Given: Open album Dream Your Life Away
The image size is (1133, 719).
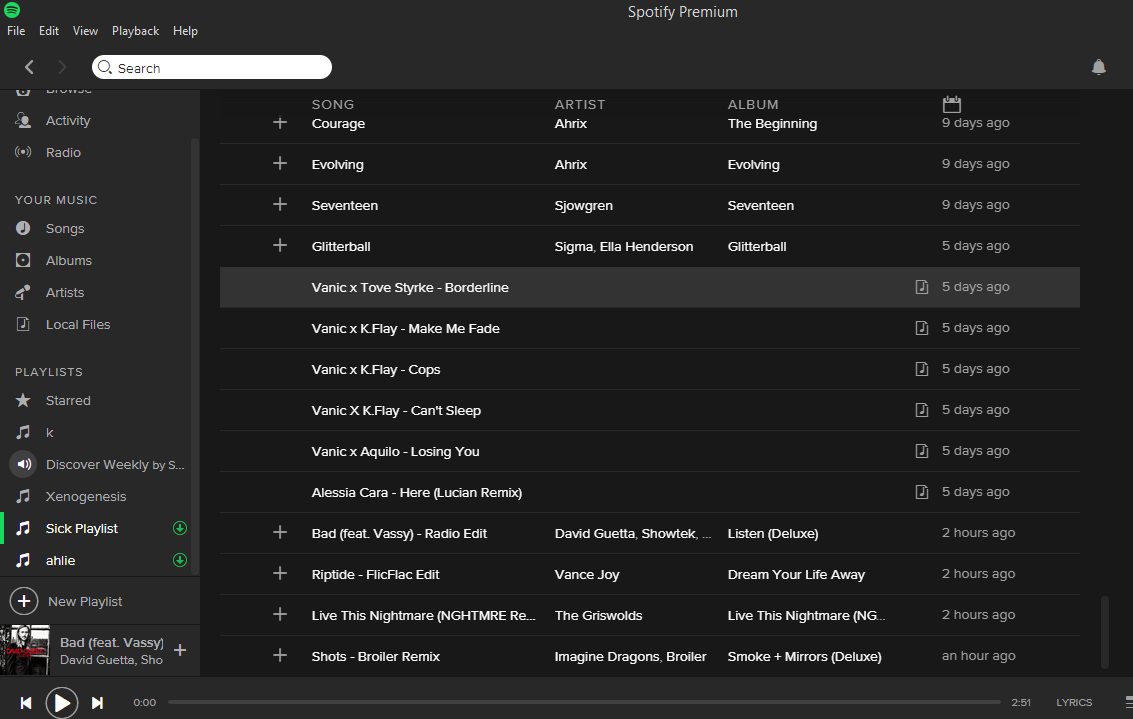Looking at the screenshot, I should click(x=796, y=574).
